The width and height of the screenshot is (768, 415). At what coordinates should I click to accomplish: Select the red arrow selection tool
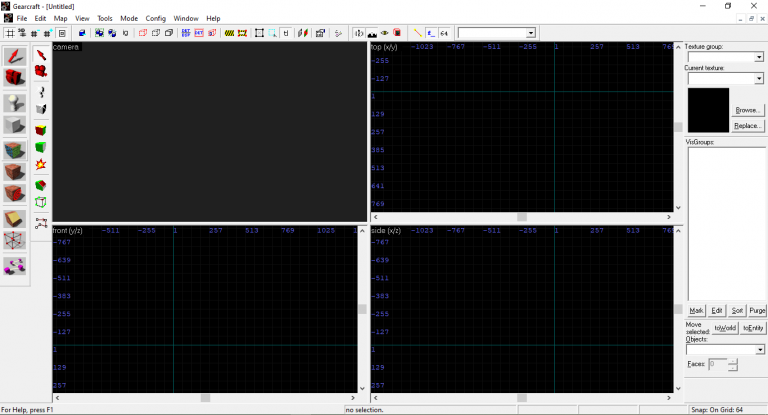pyautogui.click(x=16, y=55)
